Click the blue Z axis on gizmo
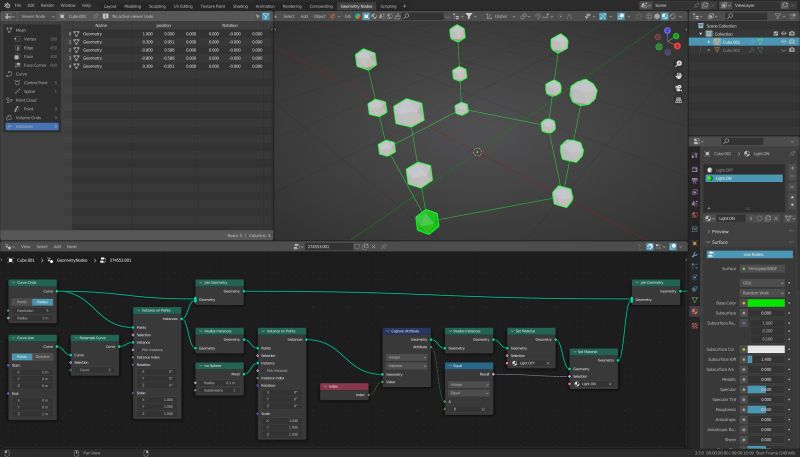This screenshot has width=800, height=457. pyautogui.click(x=668, y=31)
